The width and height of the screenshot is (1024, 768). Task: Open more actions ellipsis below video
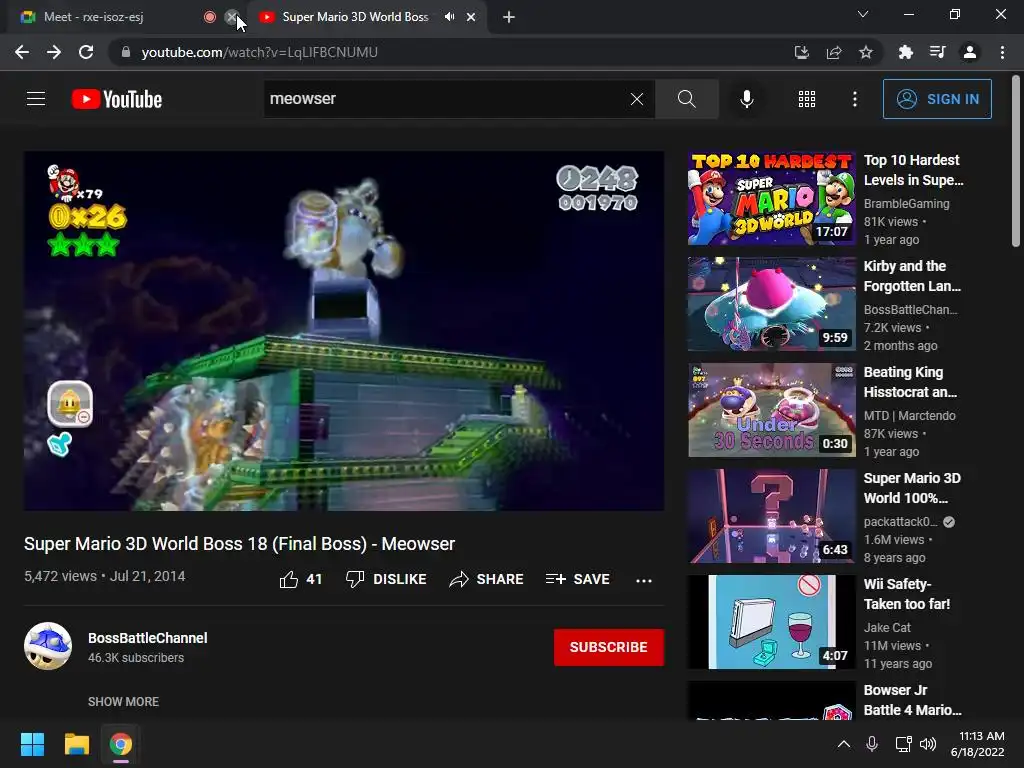[x=644, y=580]
